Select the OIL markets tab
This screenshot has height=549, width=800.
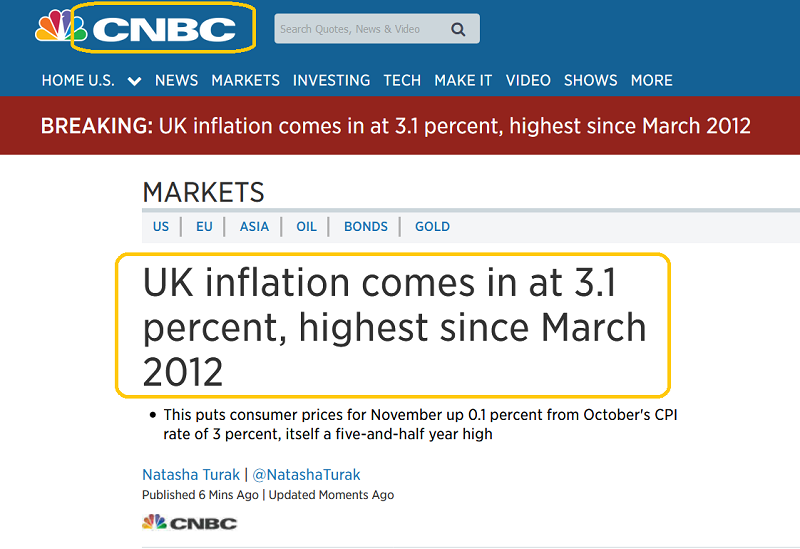(x=306, y=226)
